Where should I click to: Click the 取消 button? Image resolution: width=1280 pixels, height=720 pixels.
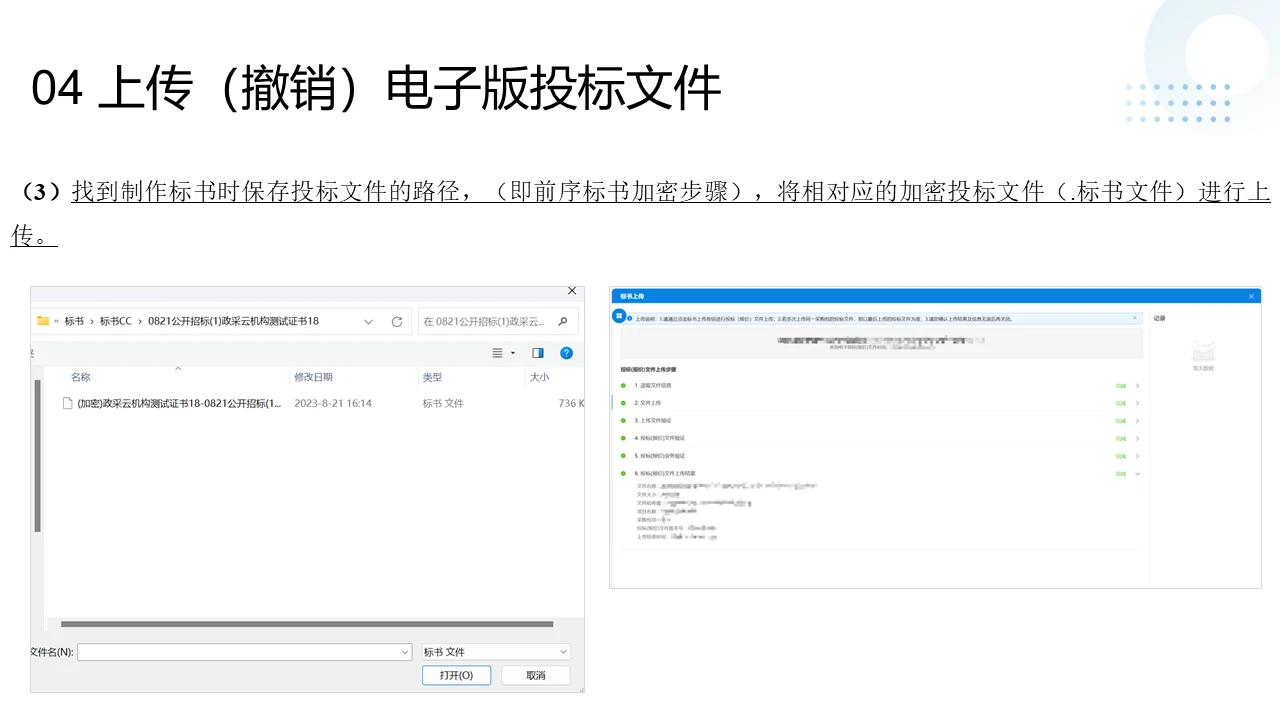click(535, 675)
